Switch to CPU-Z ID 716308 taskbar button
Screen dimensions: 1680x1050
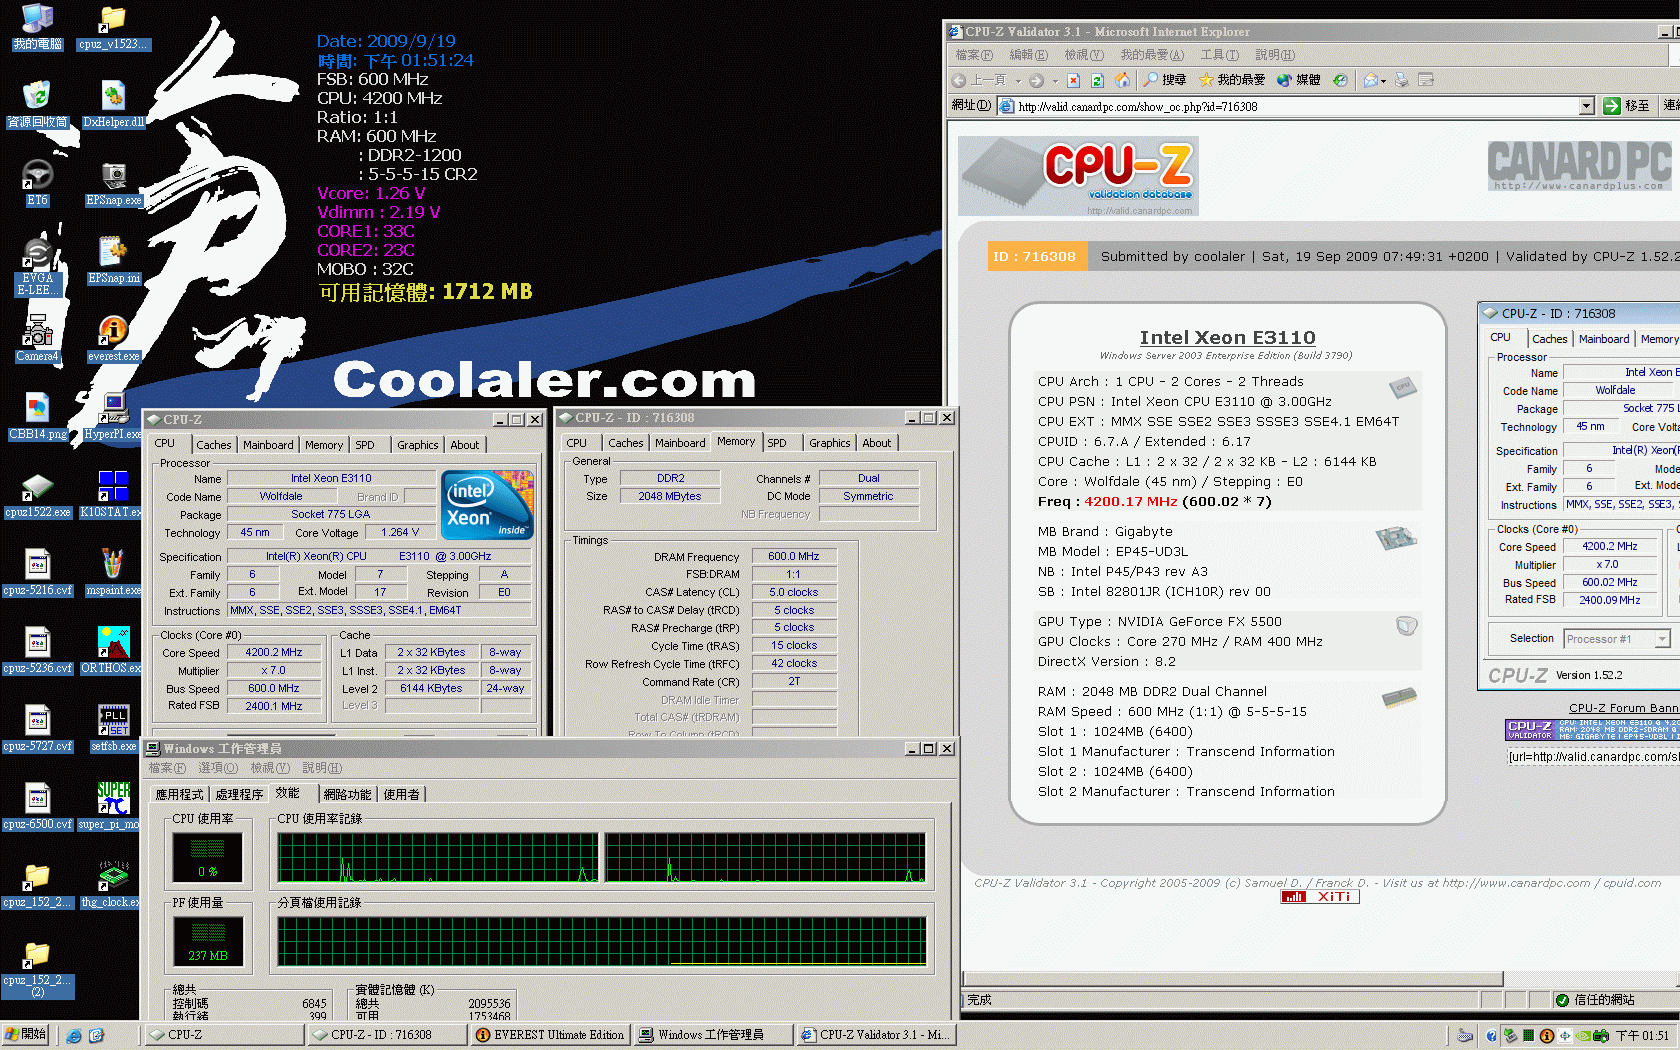coord(386,1035)
